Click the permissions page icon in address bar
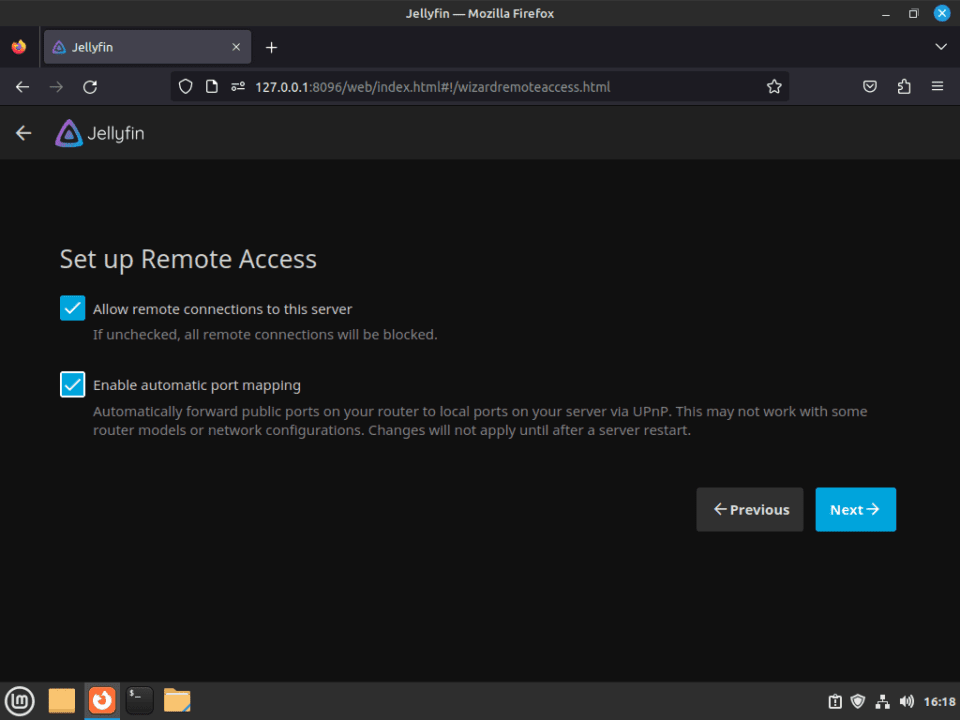 [237, 87]
